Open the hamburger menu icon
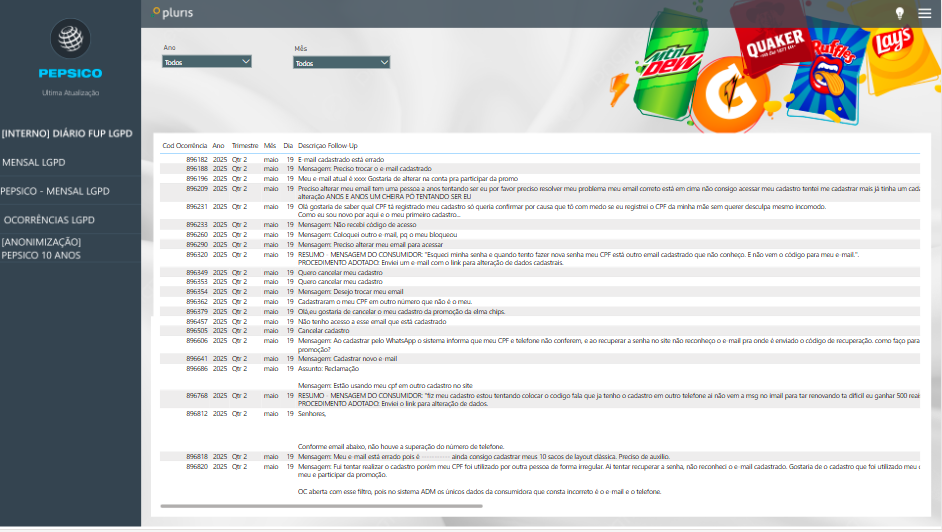The width and height of the screenshot is (942, 532). (x=925, y=13)
